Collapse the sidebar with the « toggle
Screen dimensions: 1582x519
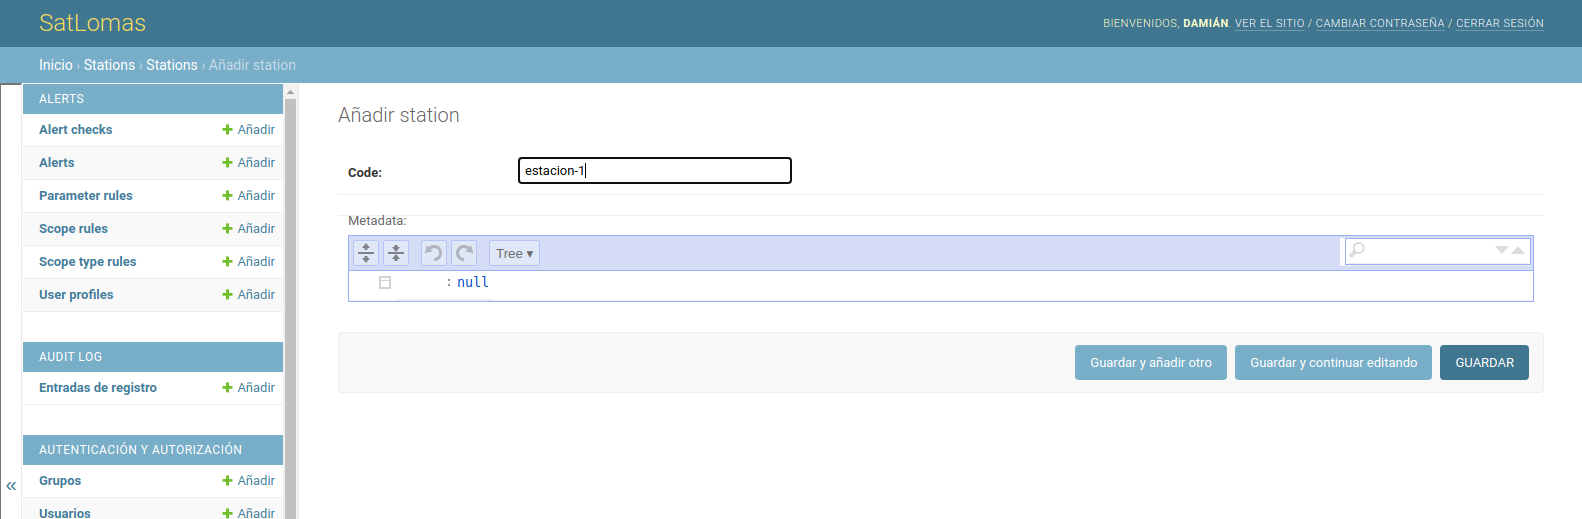pos(11,486)
